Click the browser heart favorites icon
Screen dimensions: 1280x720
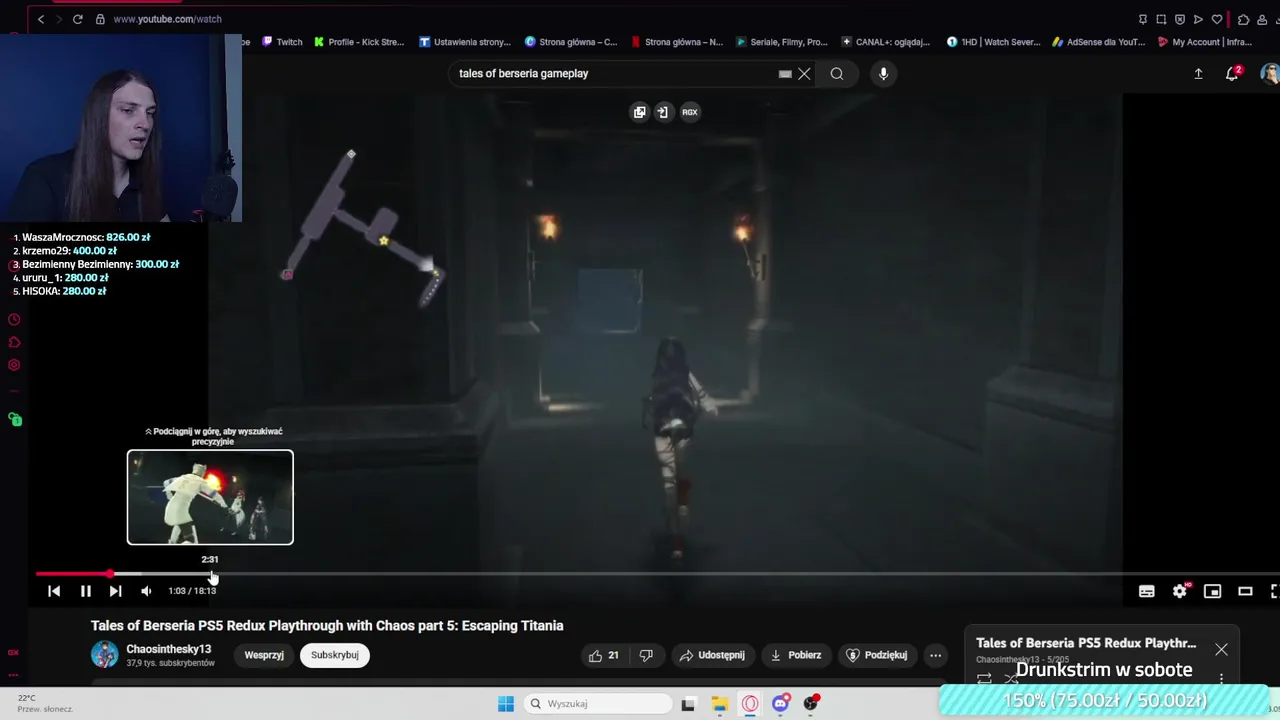(1217, 19)
